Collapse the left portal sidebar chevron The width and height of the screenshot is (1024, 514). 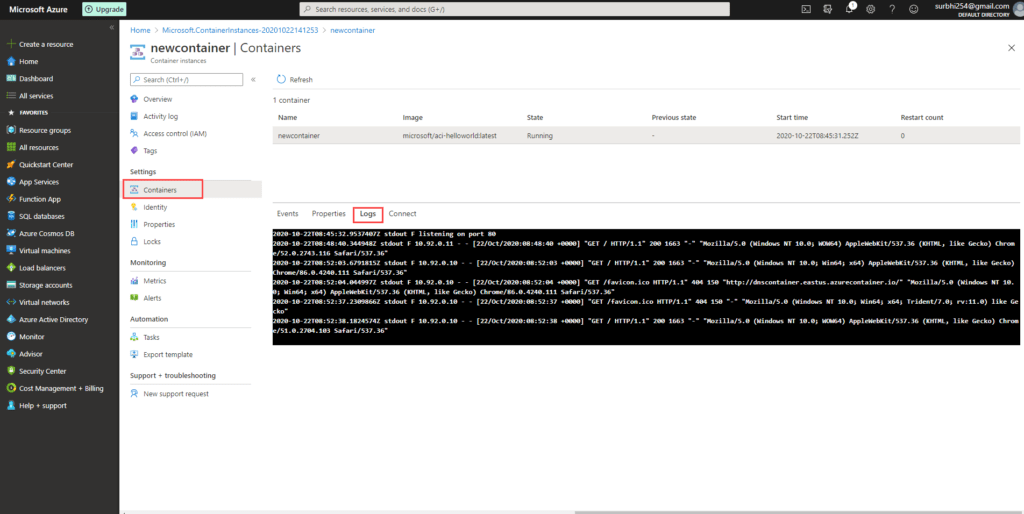click(110, 27)
